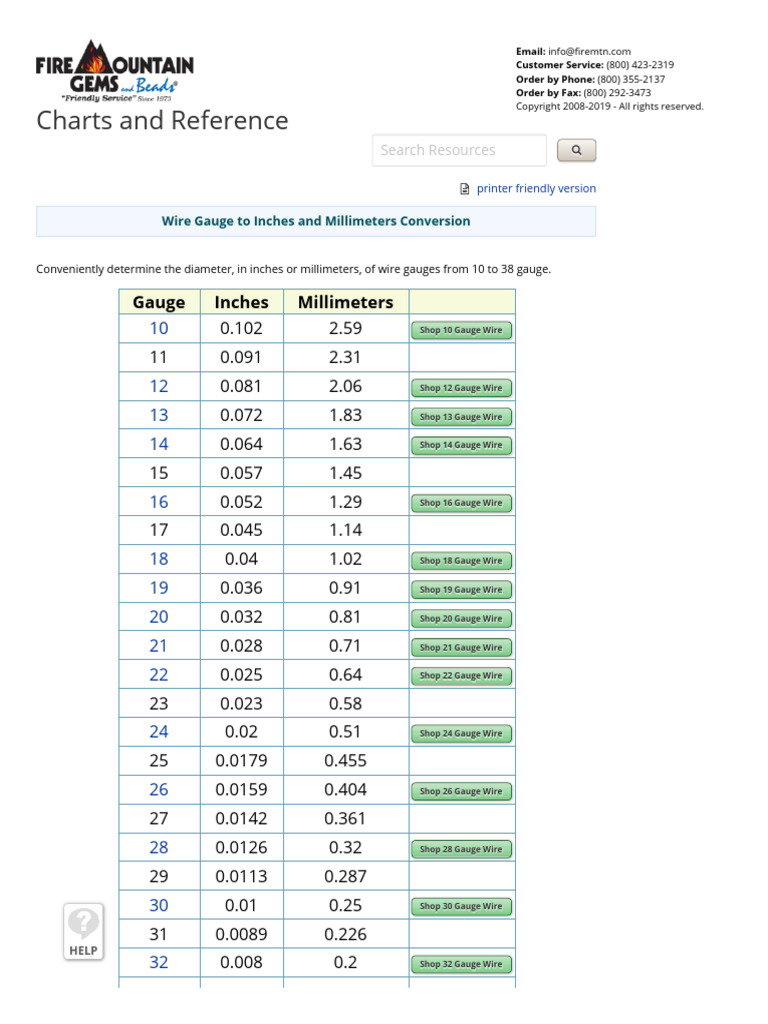The image size is (768, 1024).
Task: Click the Shop 30 Gauge Wire button
Action: (x=461, y=906)
